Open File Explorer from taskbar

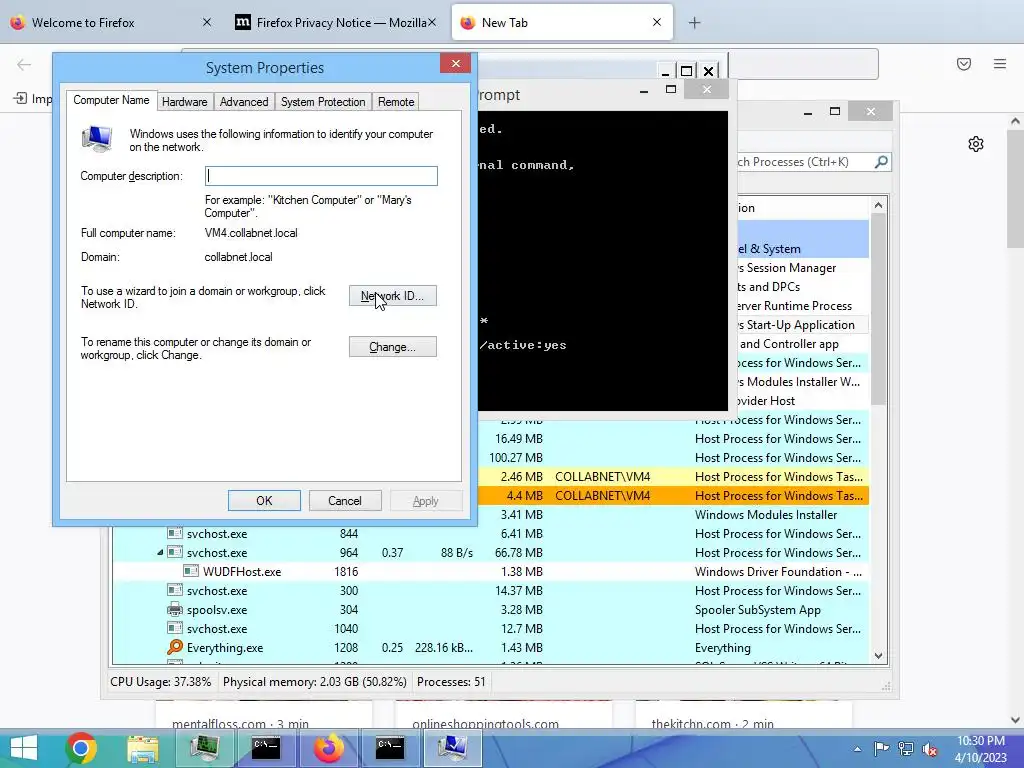point(142,748)
